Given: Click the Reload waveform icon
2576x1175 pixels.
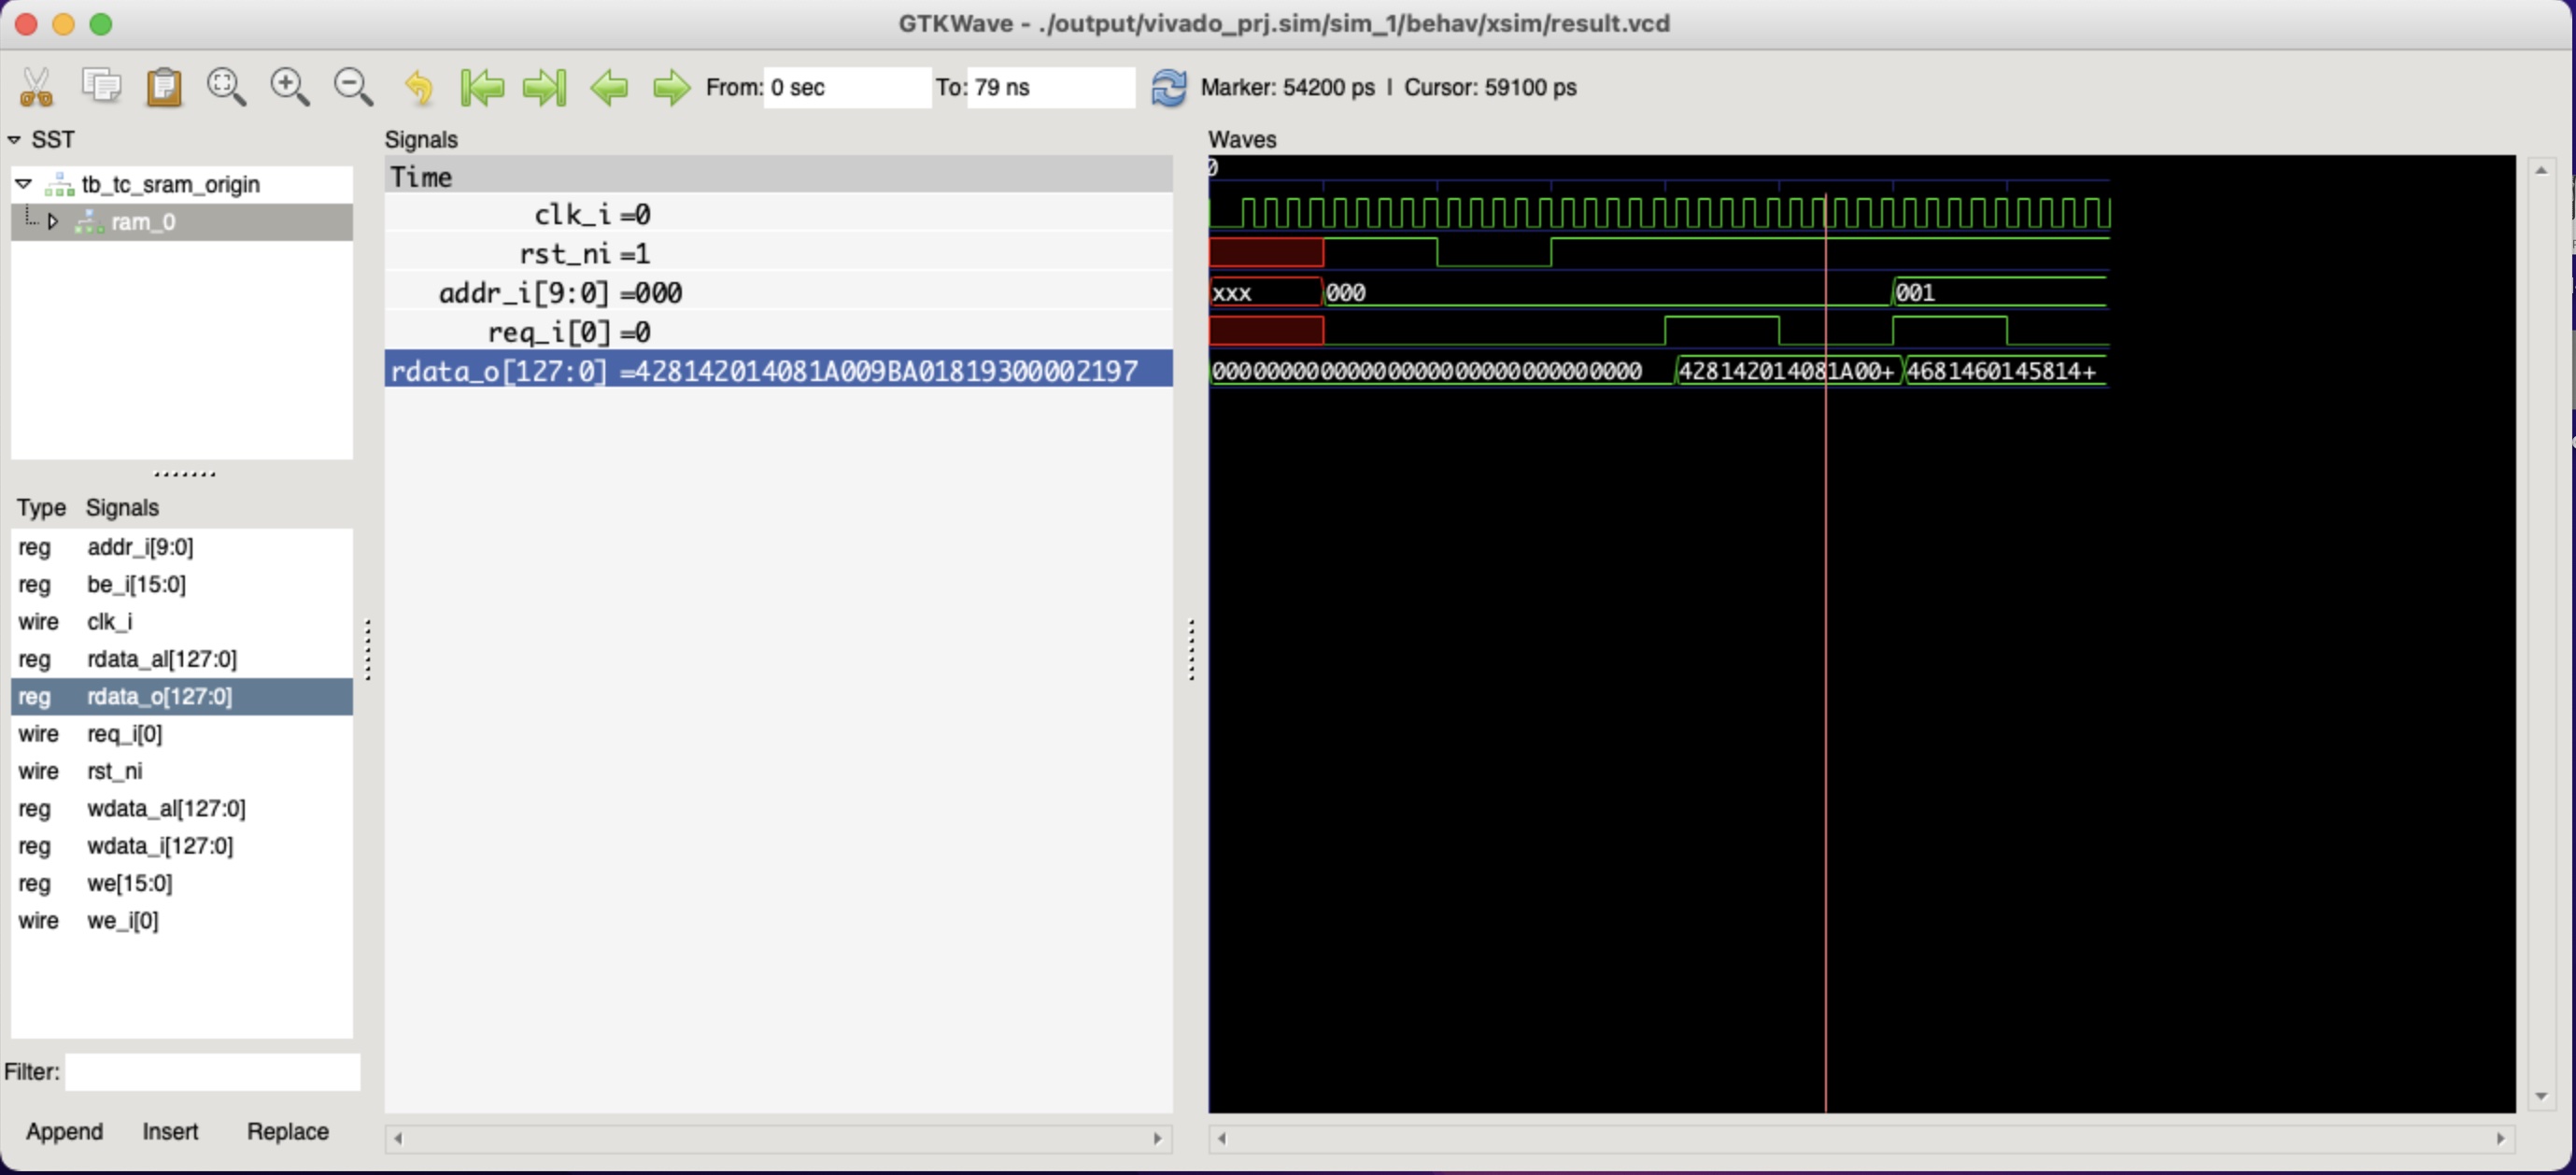Looking at the screenshot, I should [1168, 87].
